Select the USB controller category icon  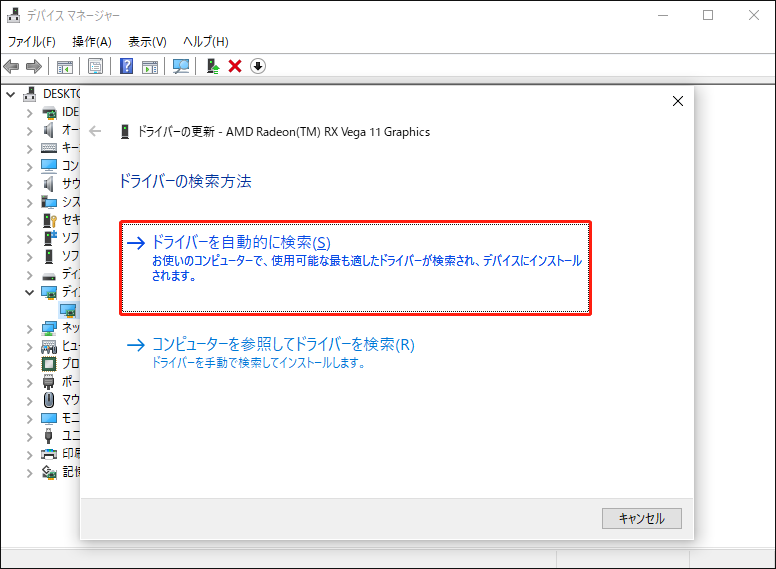48,436
